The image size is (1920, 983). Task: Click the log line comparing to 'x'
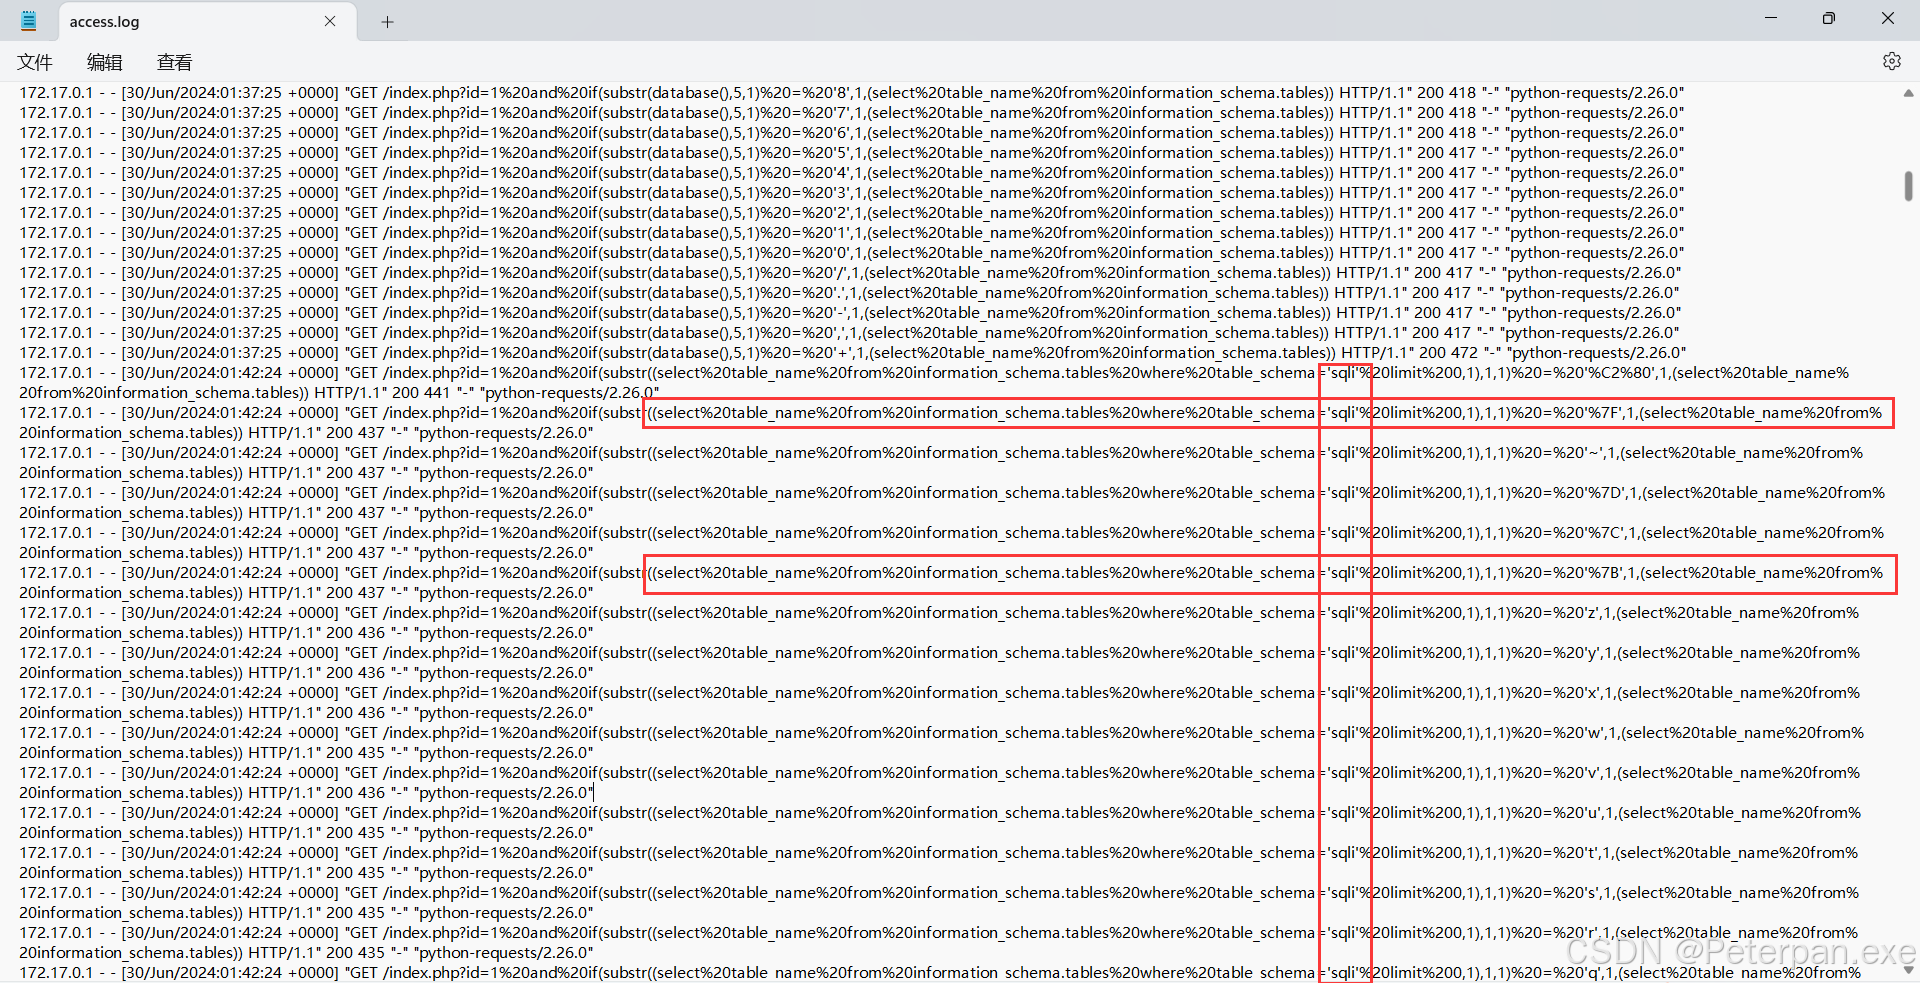[940, 693]
